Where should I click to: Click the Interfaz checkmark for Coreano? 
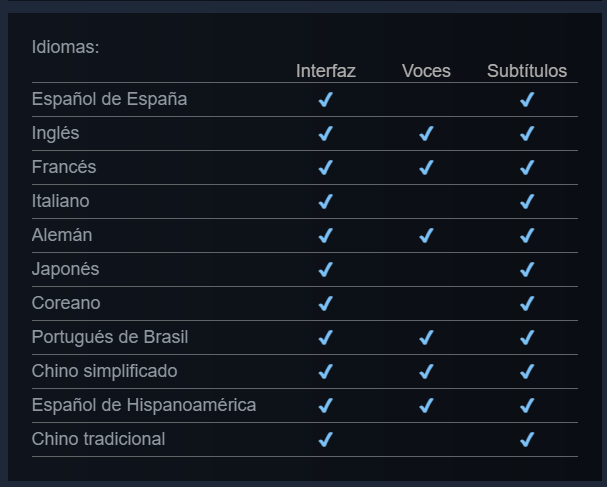coord(325,304)
